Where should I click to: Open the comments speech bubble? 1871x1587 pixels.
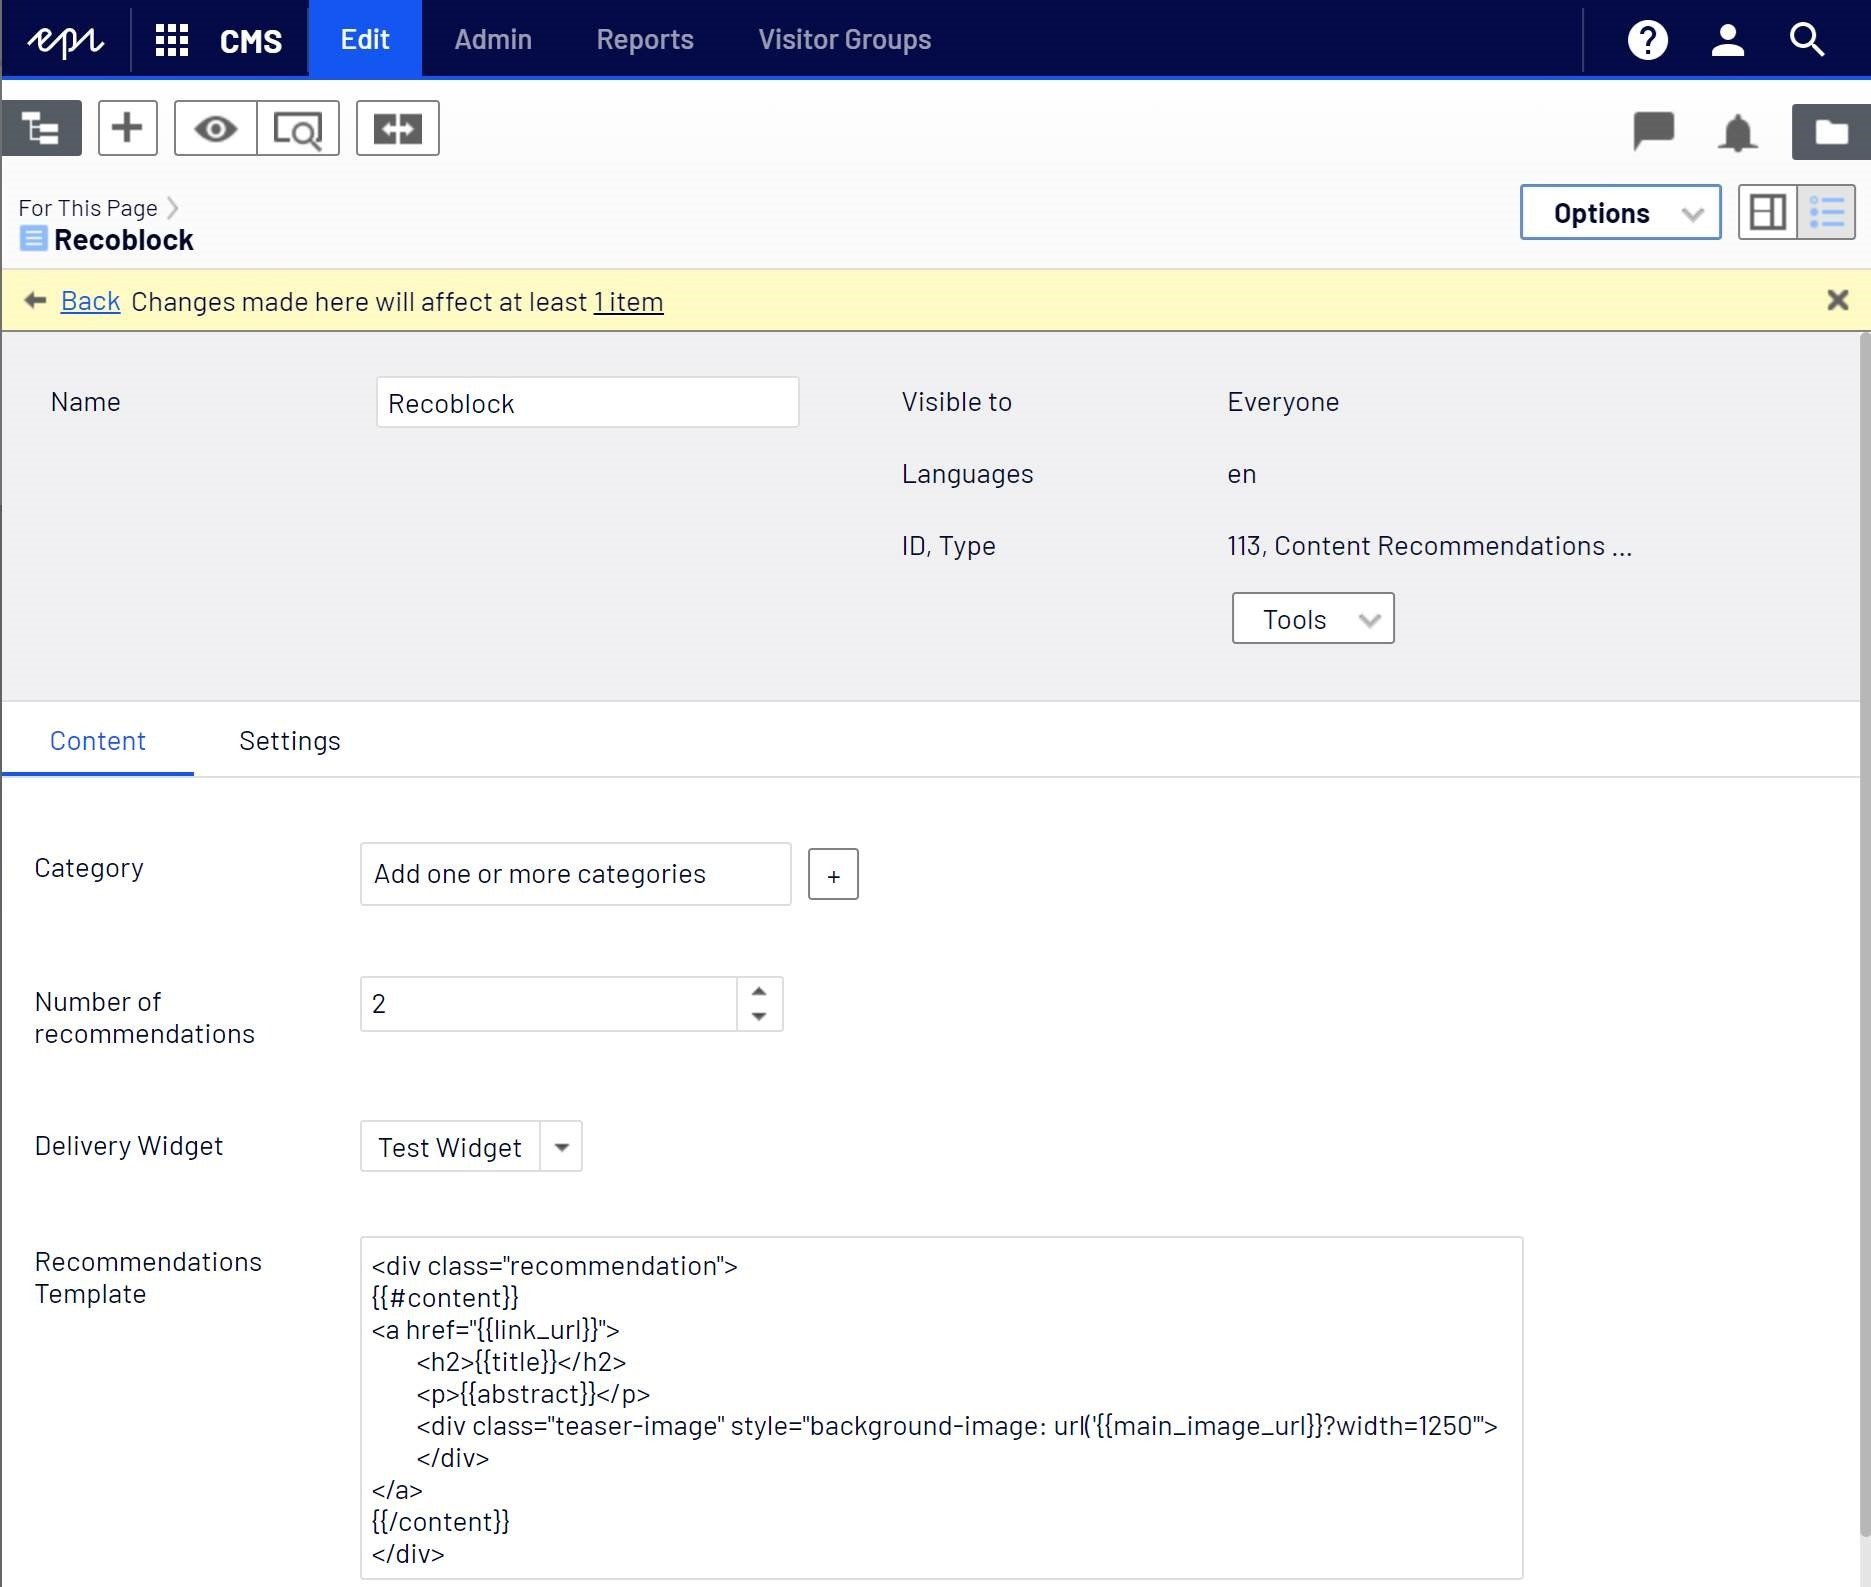1653,131
